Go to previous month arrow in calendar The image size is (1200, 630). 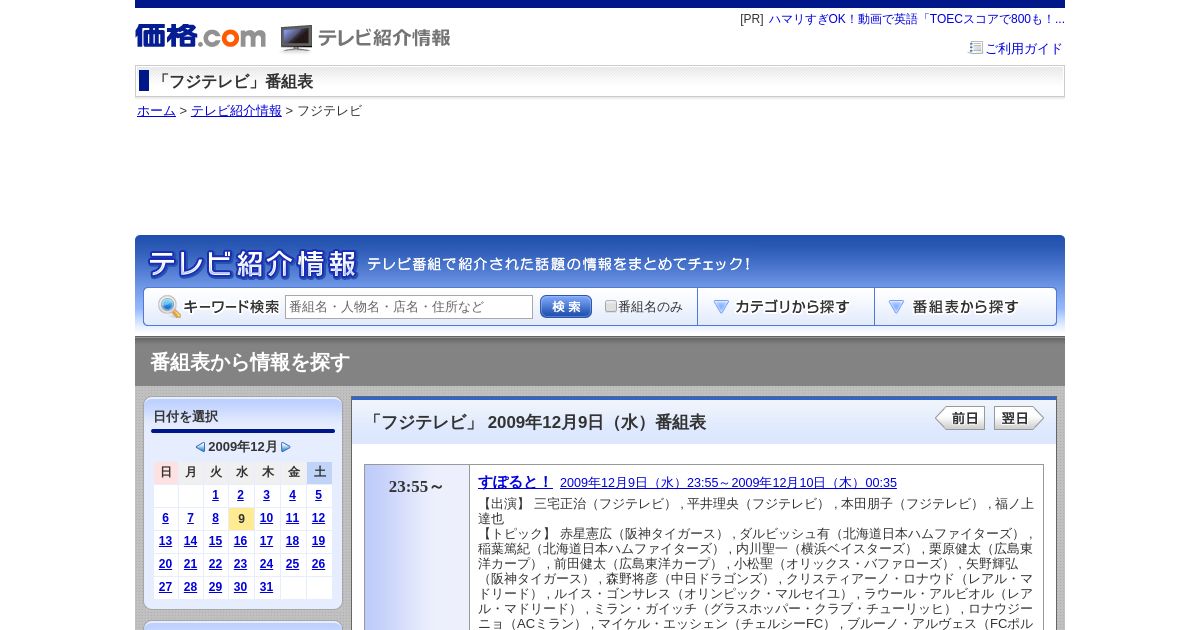200,447
